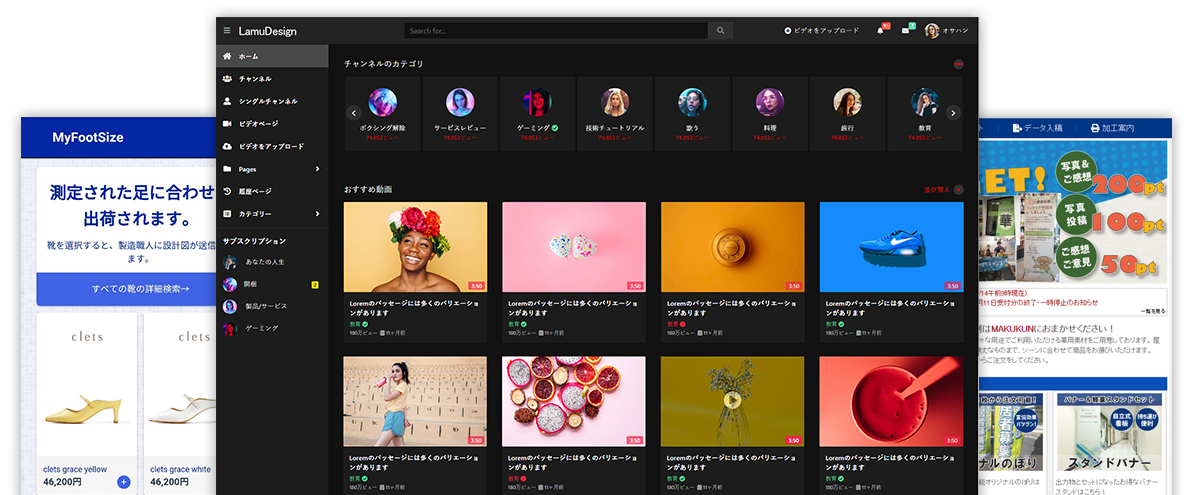Expand the Pages submenu arrow
This screenshot has width=1194, height=495.
[x=317, y=169]
